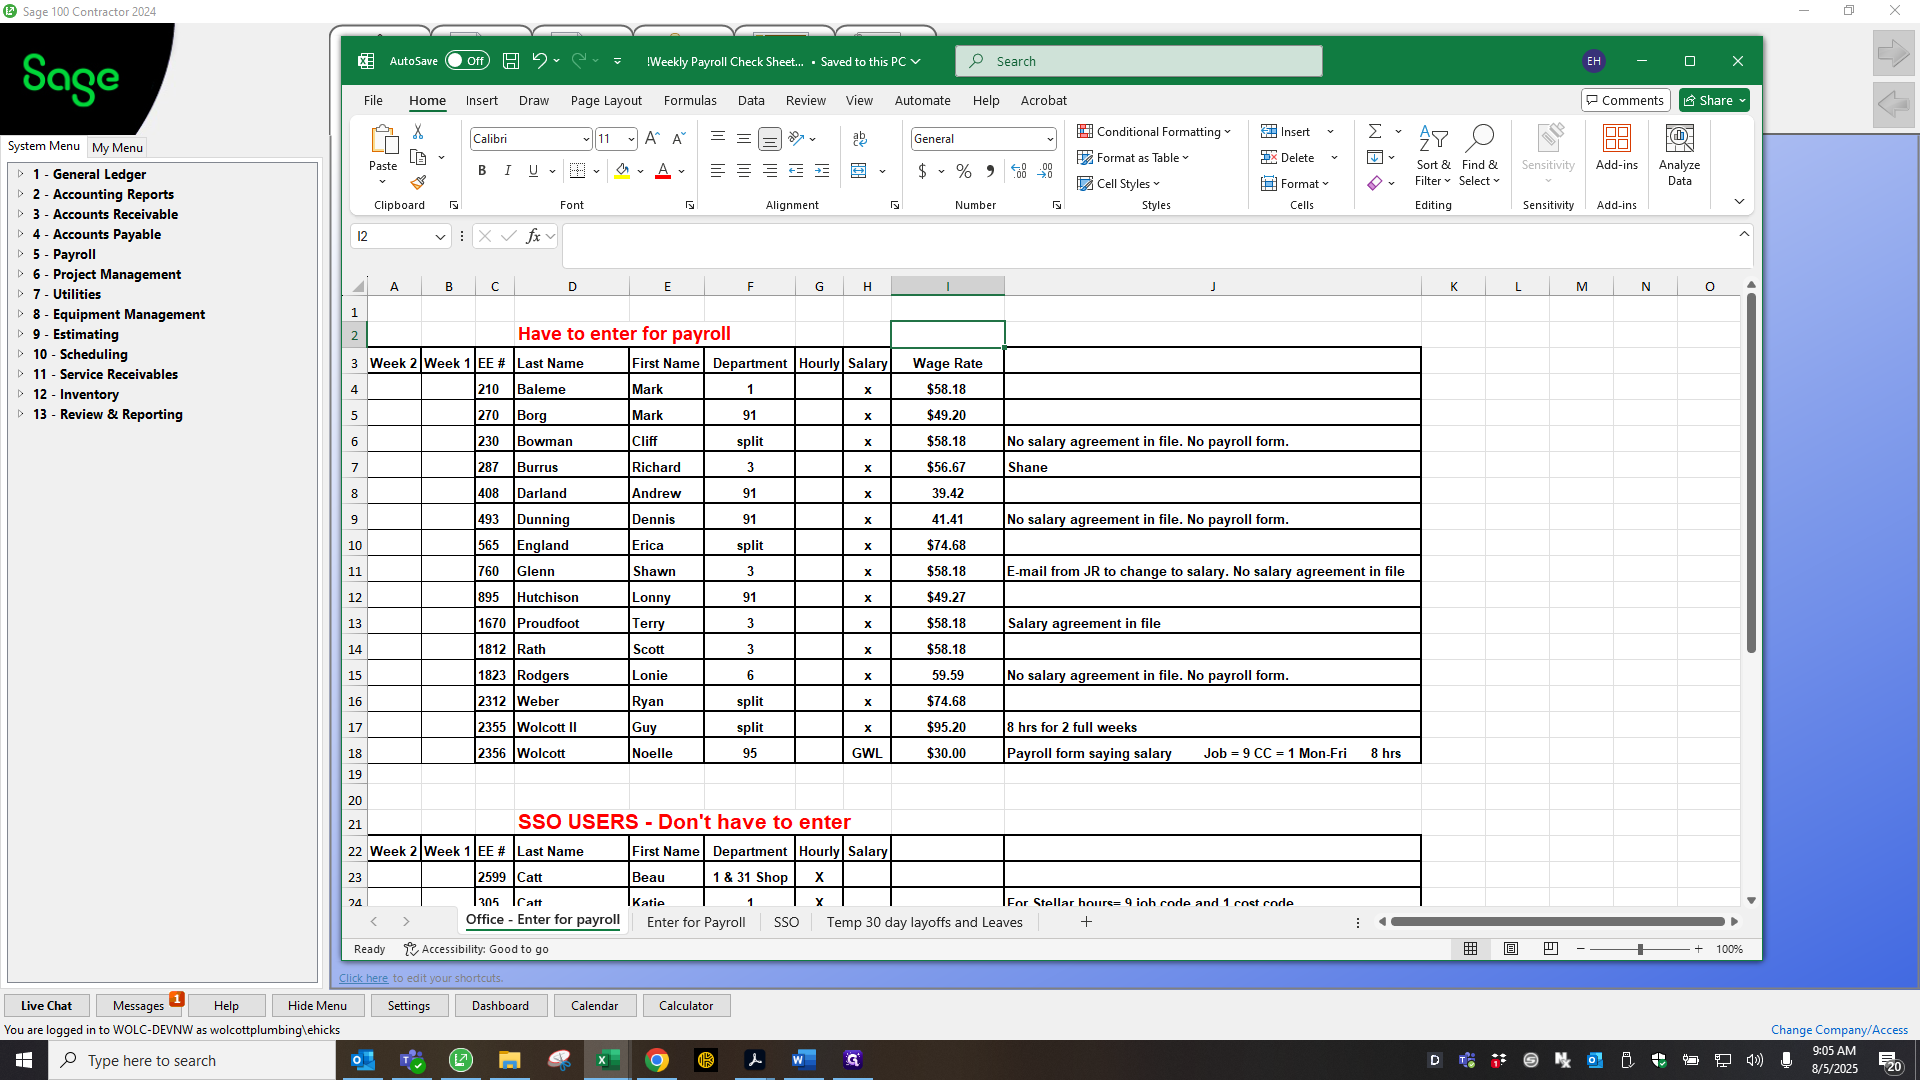Click the Wrap Text icon
1920x1080 pixels.
(x=860, y=139)
